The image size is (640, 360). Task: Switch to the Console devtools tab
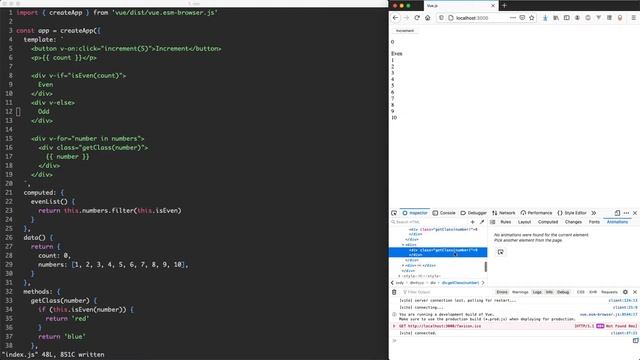(444, 213)
